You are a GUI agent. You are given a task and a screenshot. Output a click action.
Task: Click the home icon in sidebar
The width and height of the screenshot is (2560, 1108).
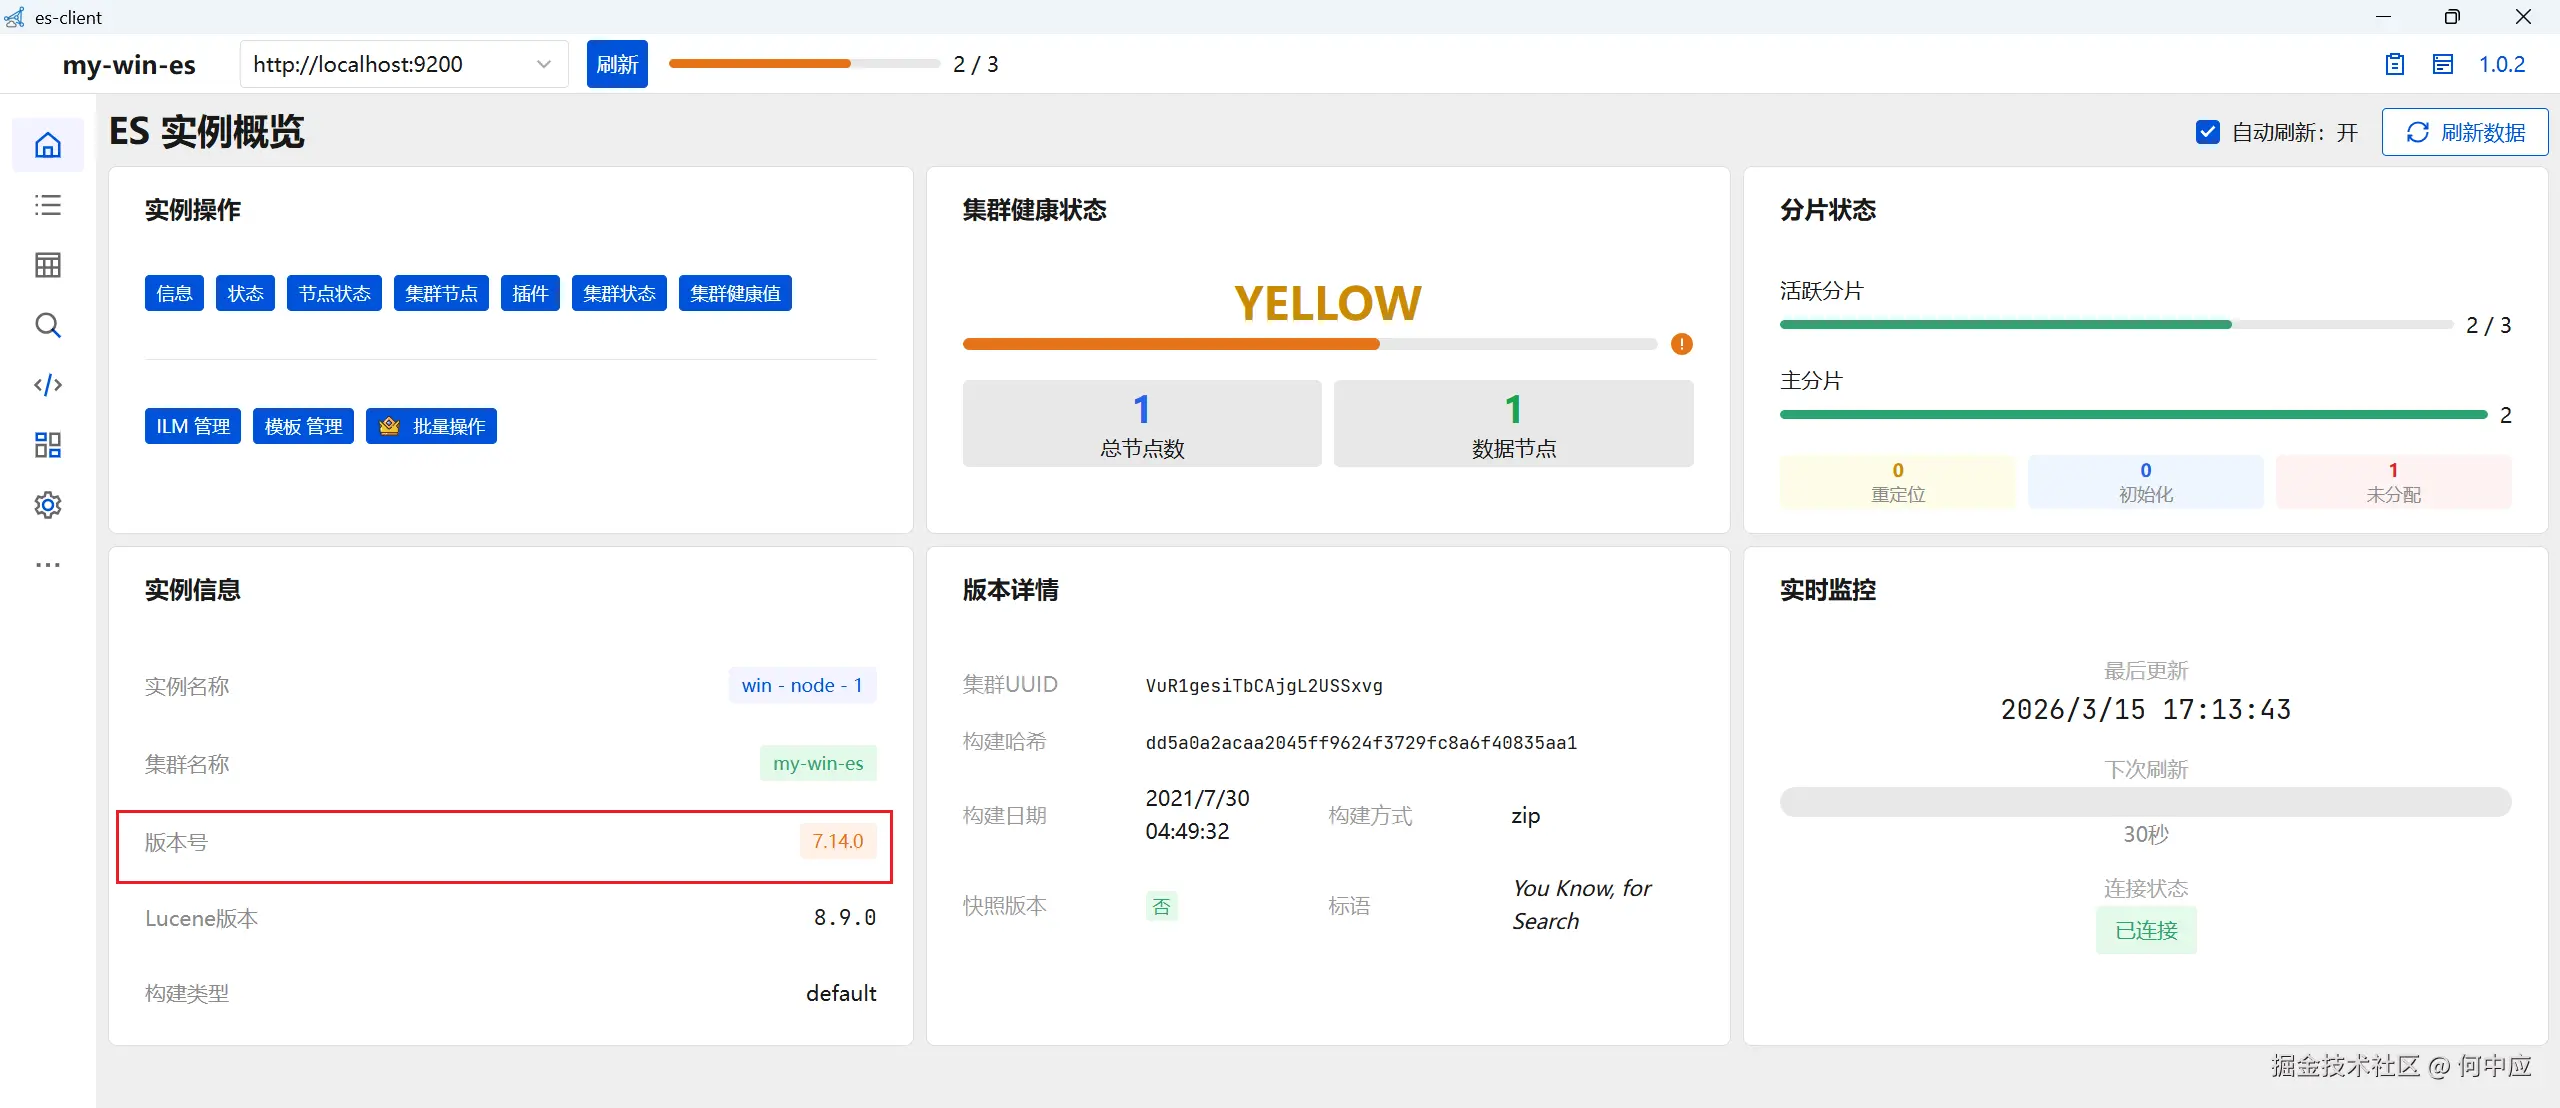(48, 145)
